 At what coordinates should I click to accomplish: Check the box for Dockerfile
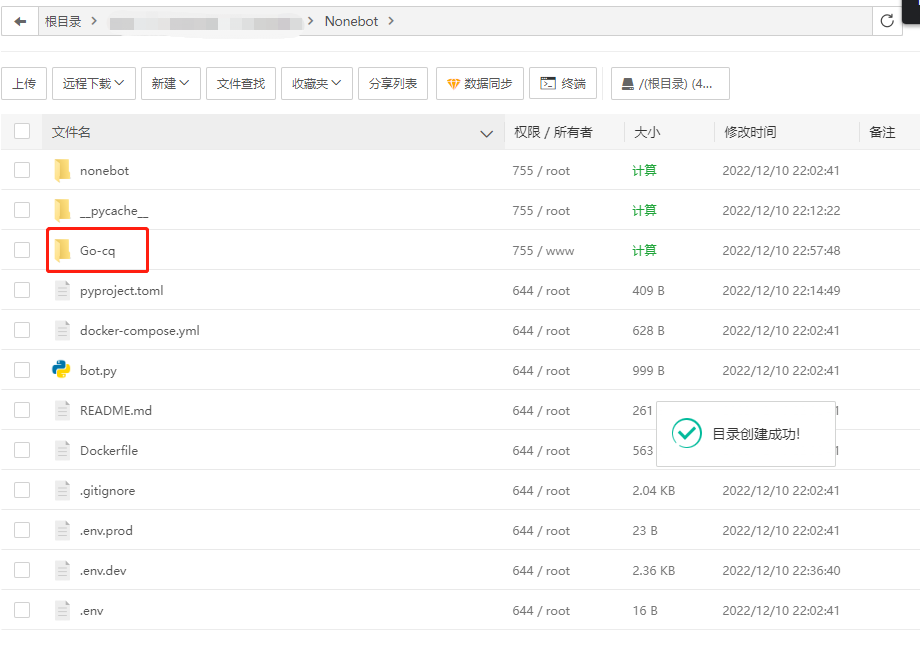click(22, 450)
